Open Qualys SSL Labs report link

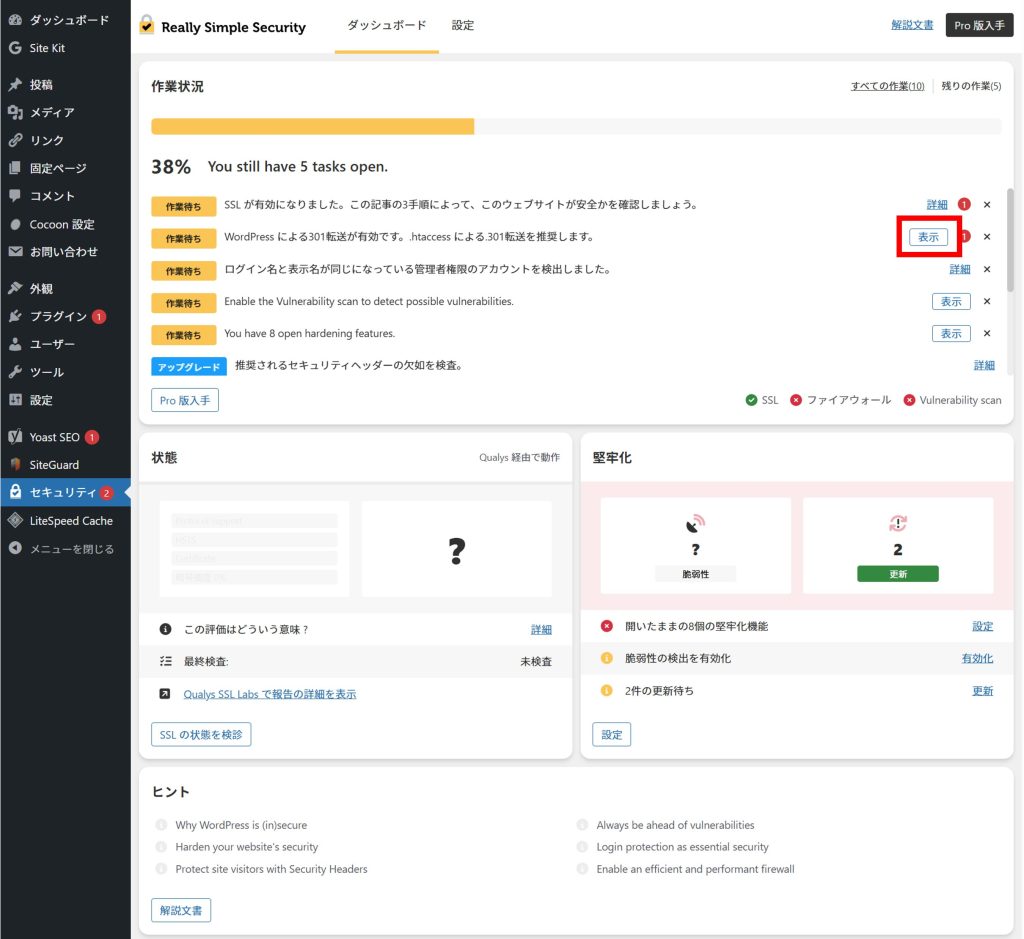270,693
